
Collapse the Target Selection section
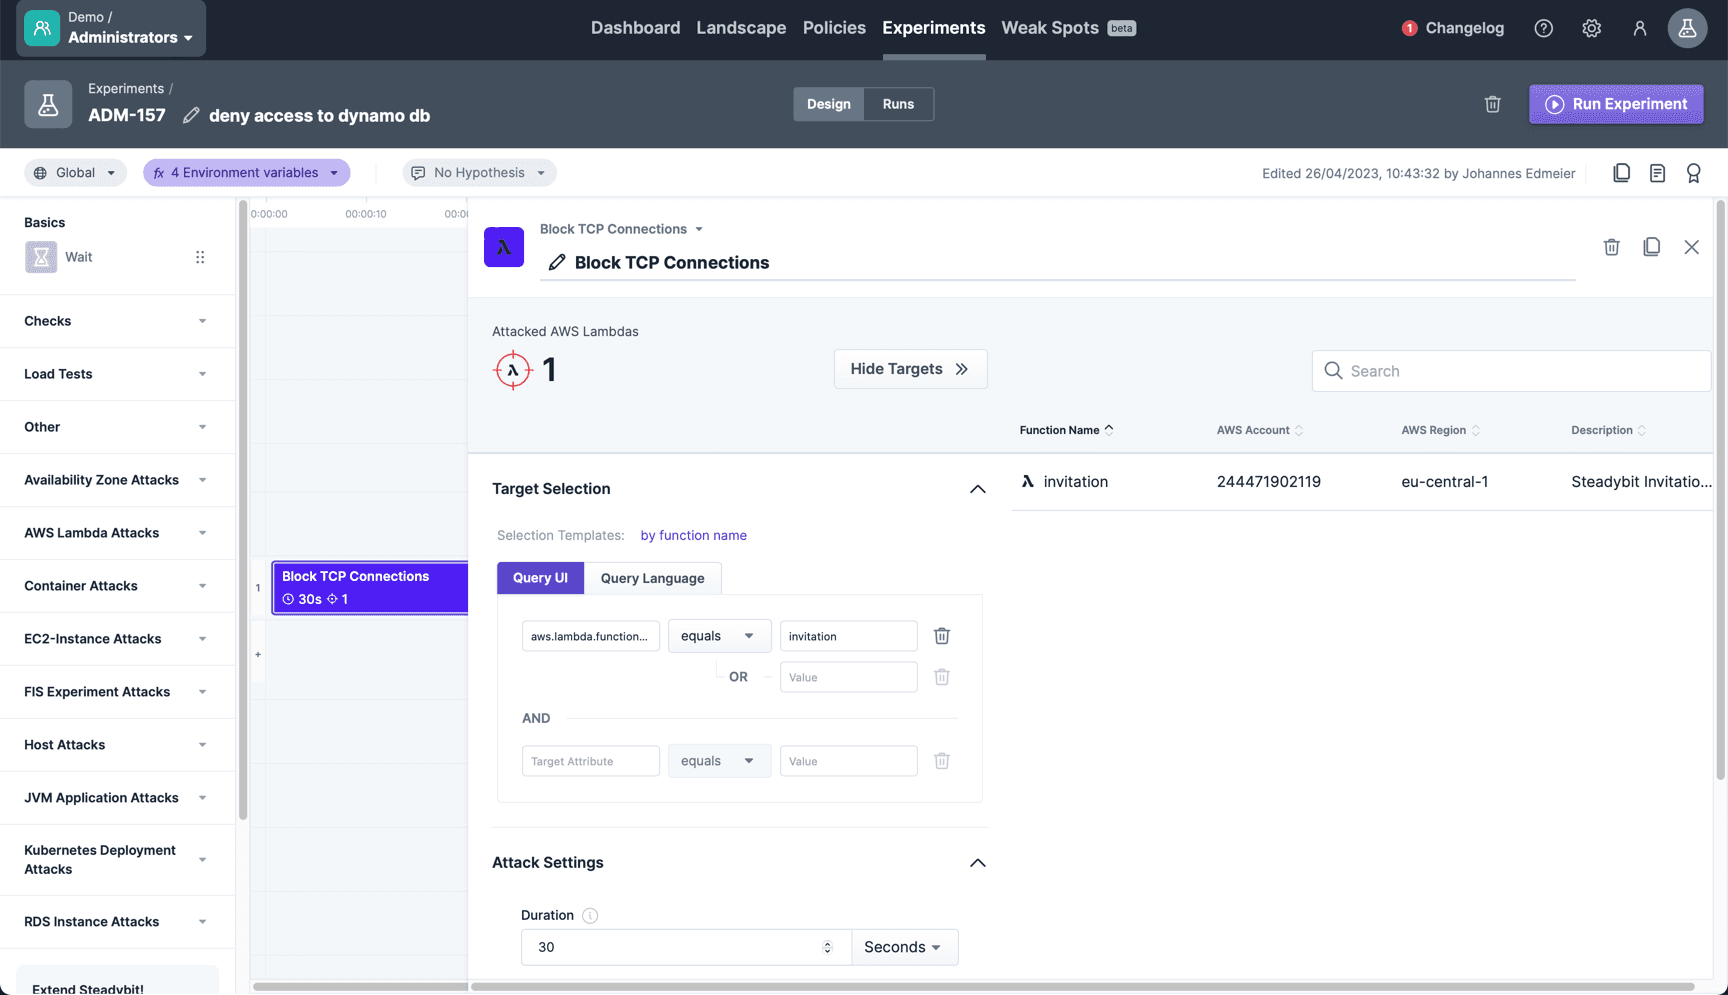(977, 489)
